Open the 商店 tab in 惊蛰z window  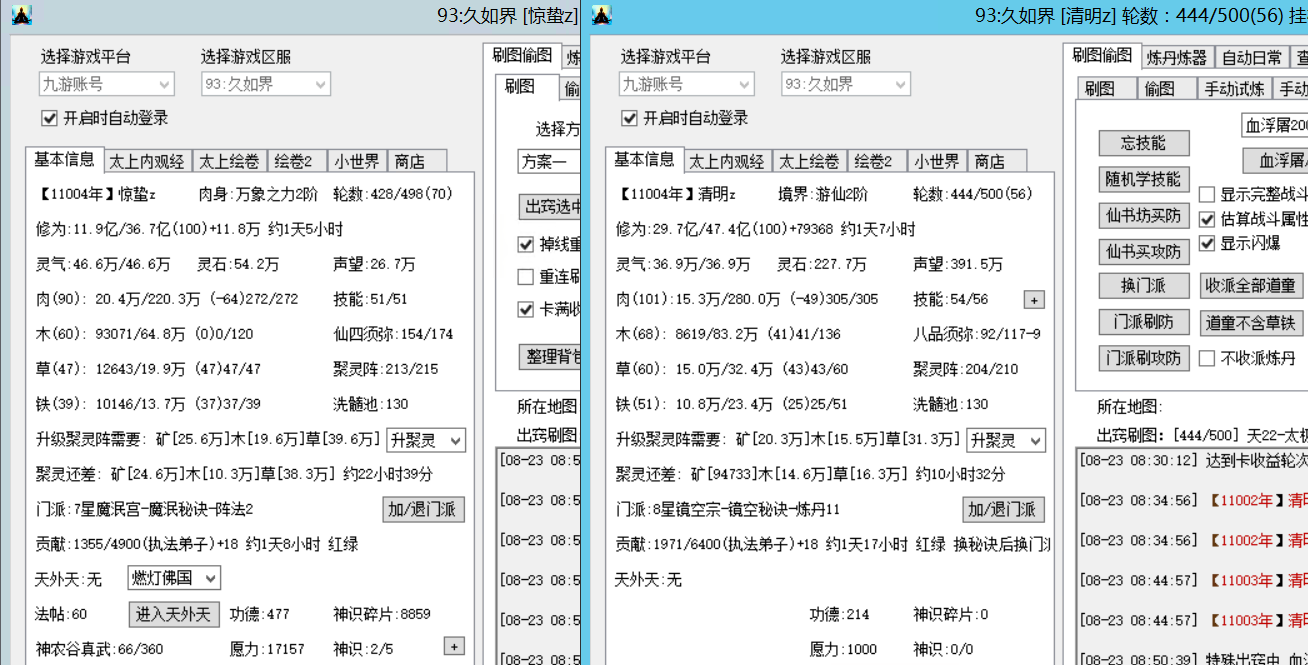[417, 161]
